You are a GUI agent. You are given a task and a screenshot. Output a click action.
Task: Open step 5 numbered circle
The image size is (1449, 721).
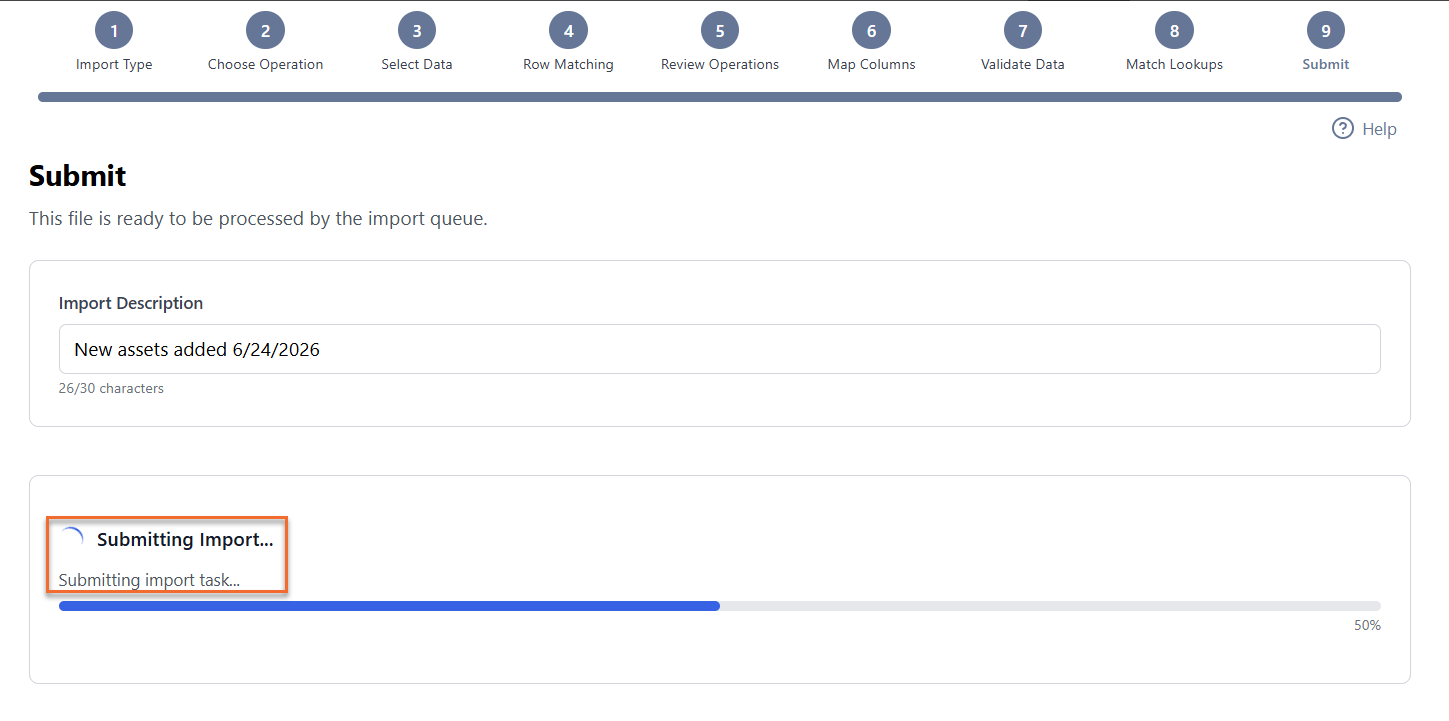point(720,31)
